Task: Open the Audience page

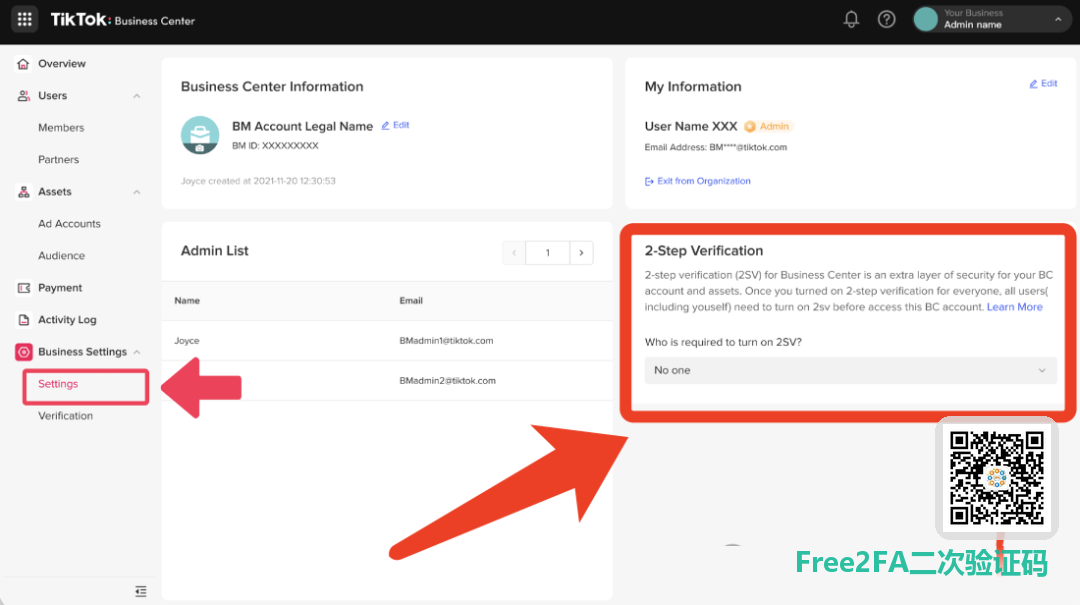Action: coord(61,255)
